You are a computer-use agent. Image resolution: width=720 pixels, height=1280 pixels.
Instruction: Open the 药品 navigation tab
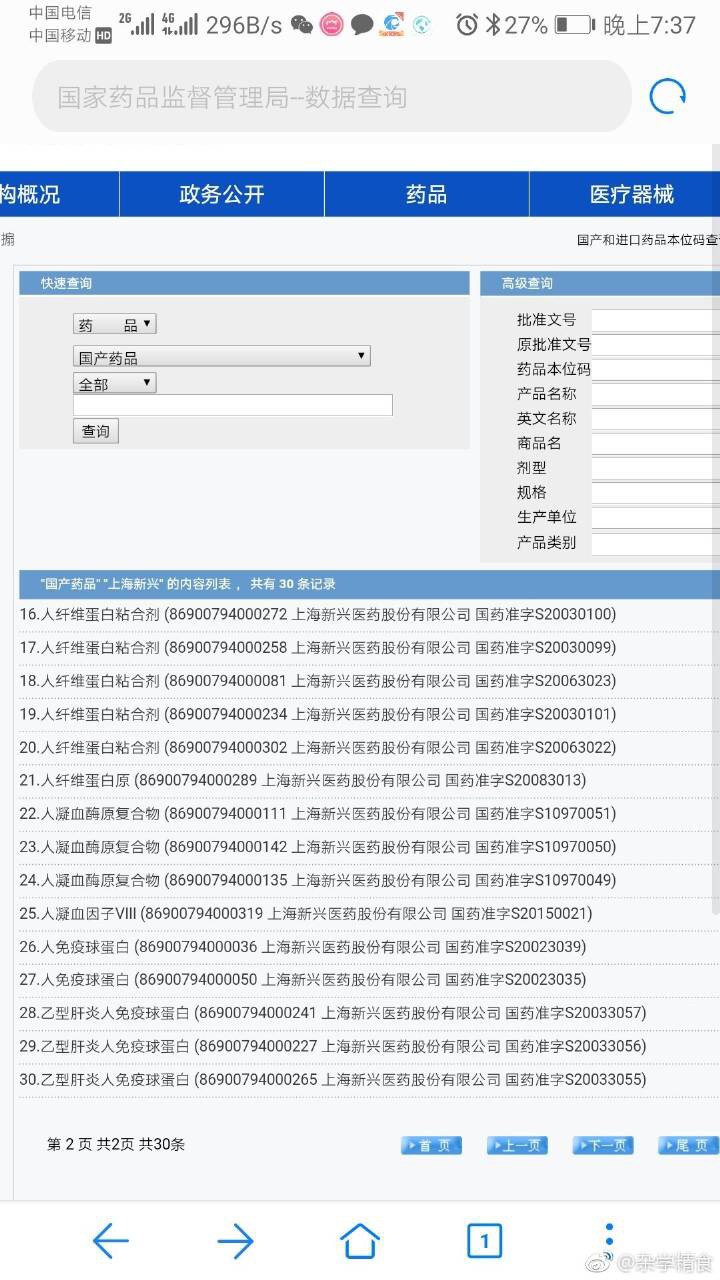pyautogui.click(x=427, y=194)
